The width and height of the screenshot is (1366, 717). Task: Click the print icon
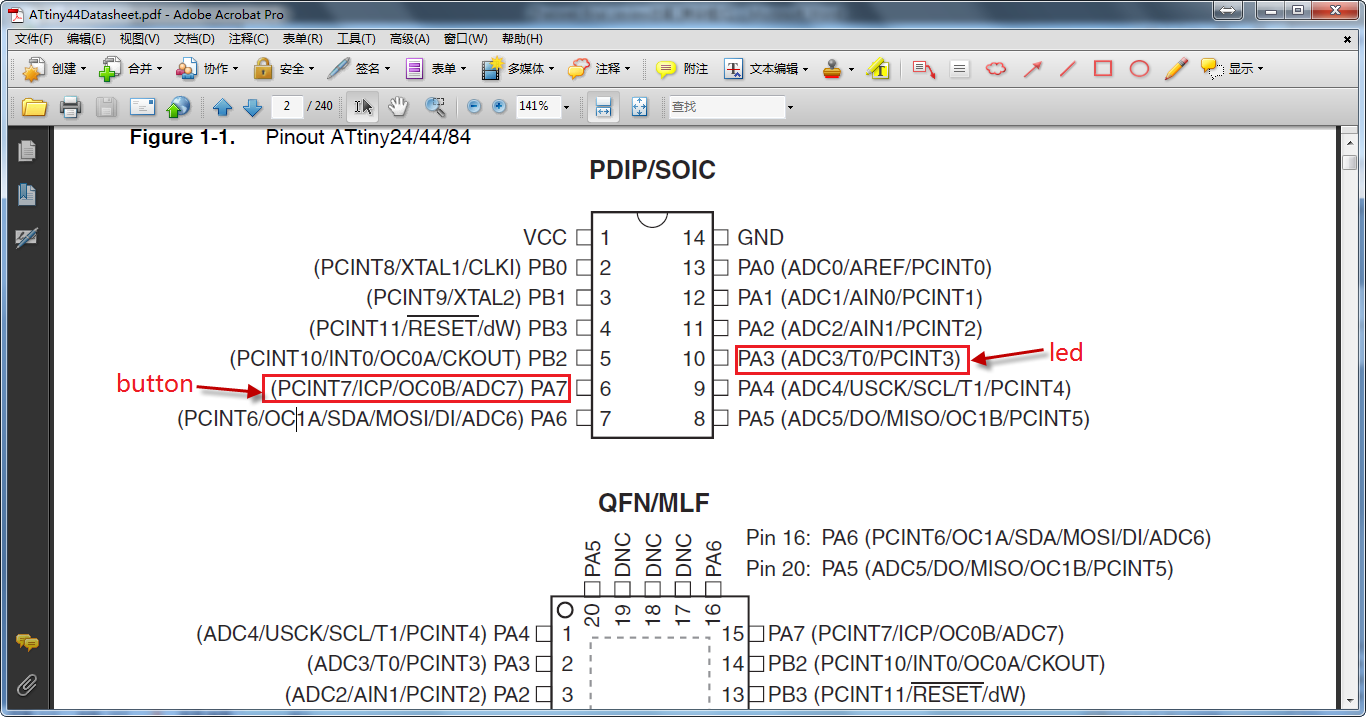click(70, 106)
